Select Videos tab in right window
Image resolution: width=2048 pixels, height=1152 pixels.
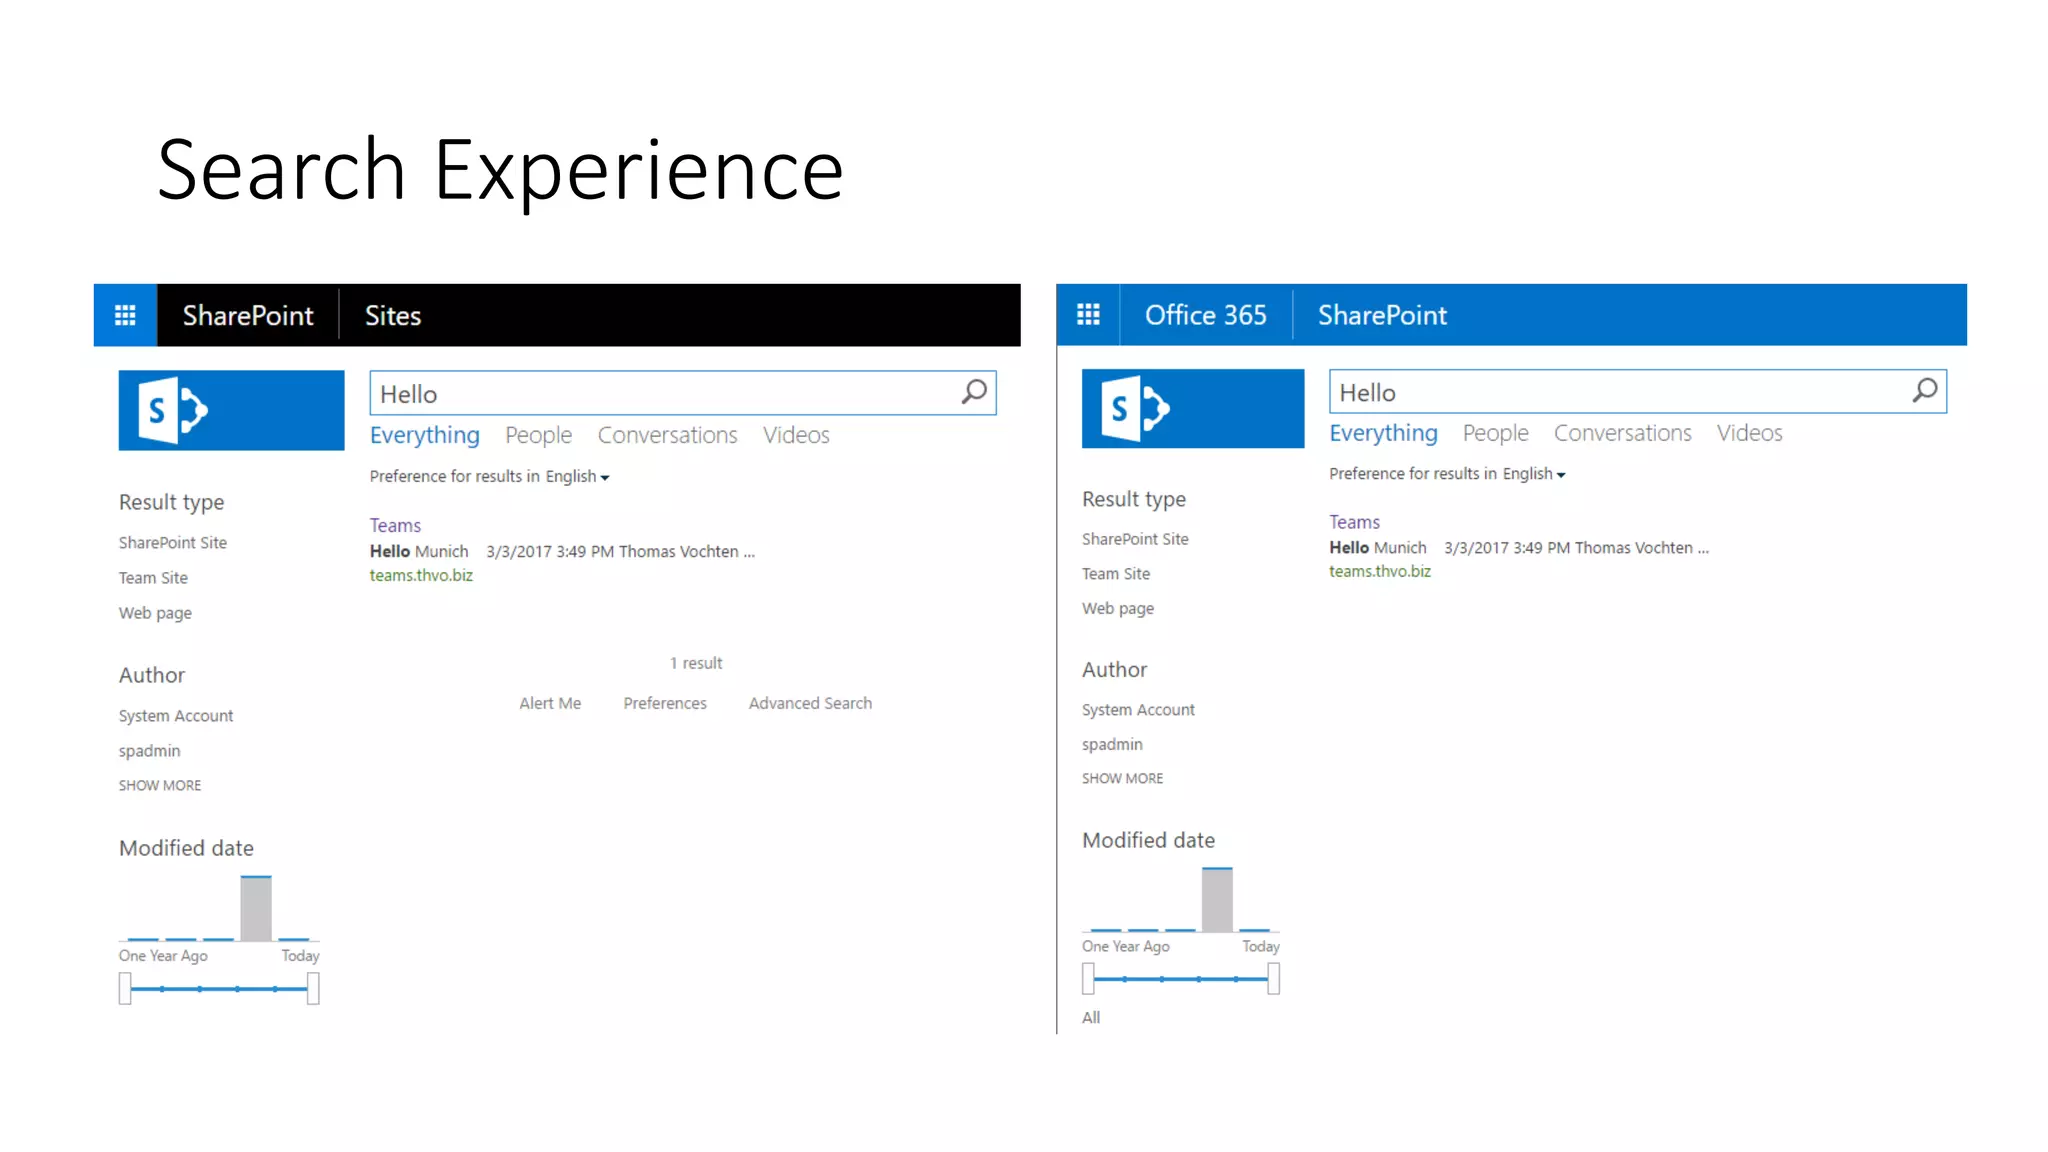1750,433
